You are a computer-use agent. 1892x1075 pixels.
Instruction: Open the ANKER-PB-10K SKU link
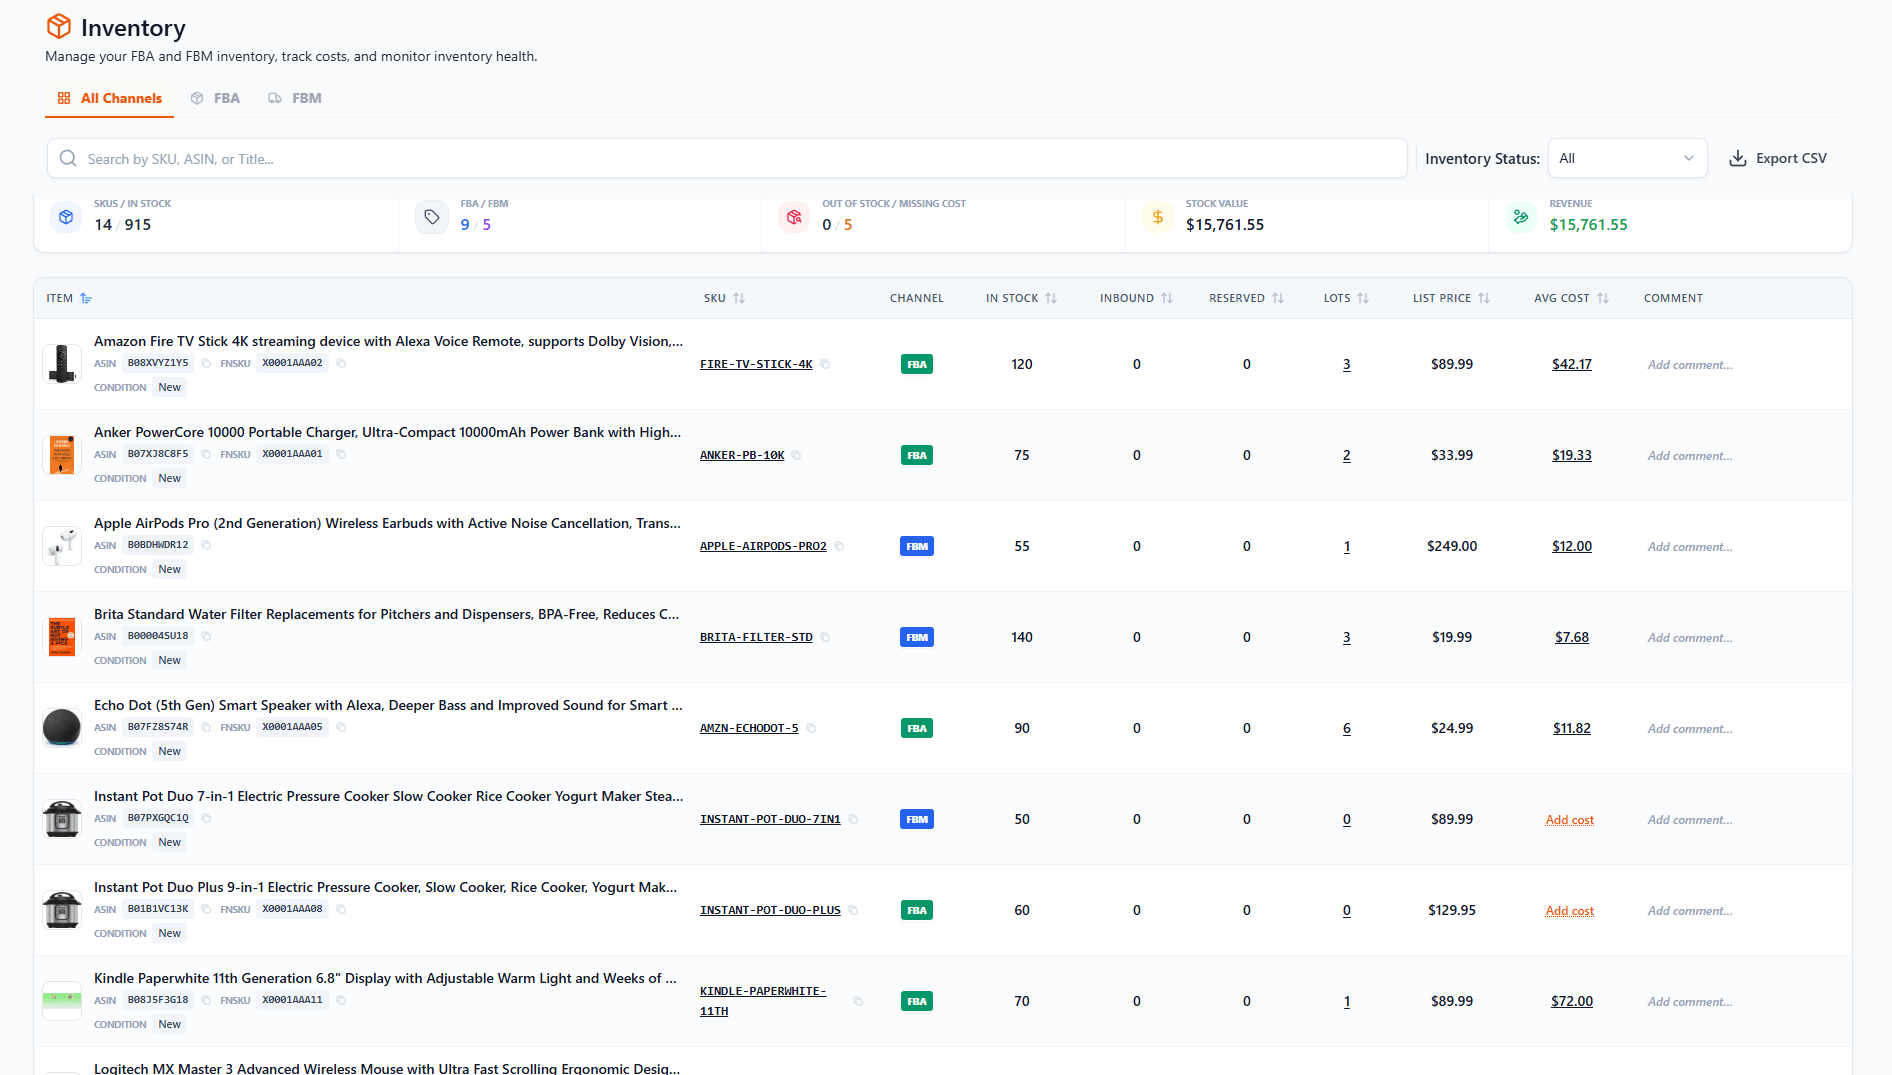click(742, 455)
